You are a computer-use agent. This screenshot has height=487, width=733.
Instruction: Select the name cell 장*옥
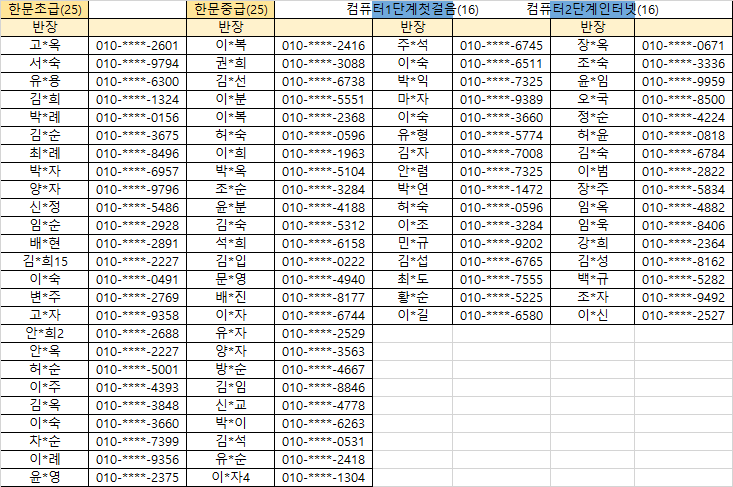coord(592,45)
